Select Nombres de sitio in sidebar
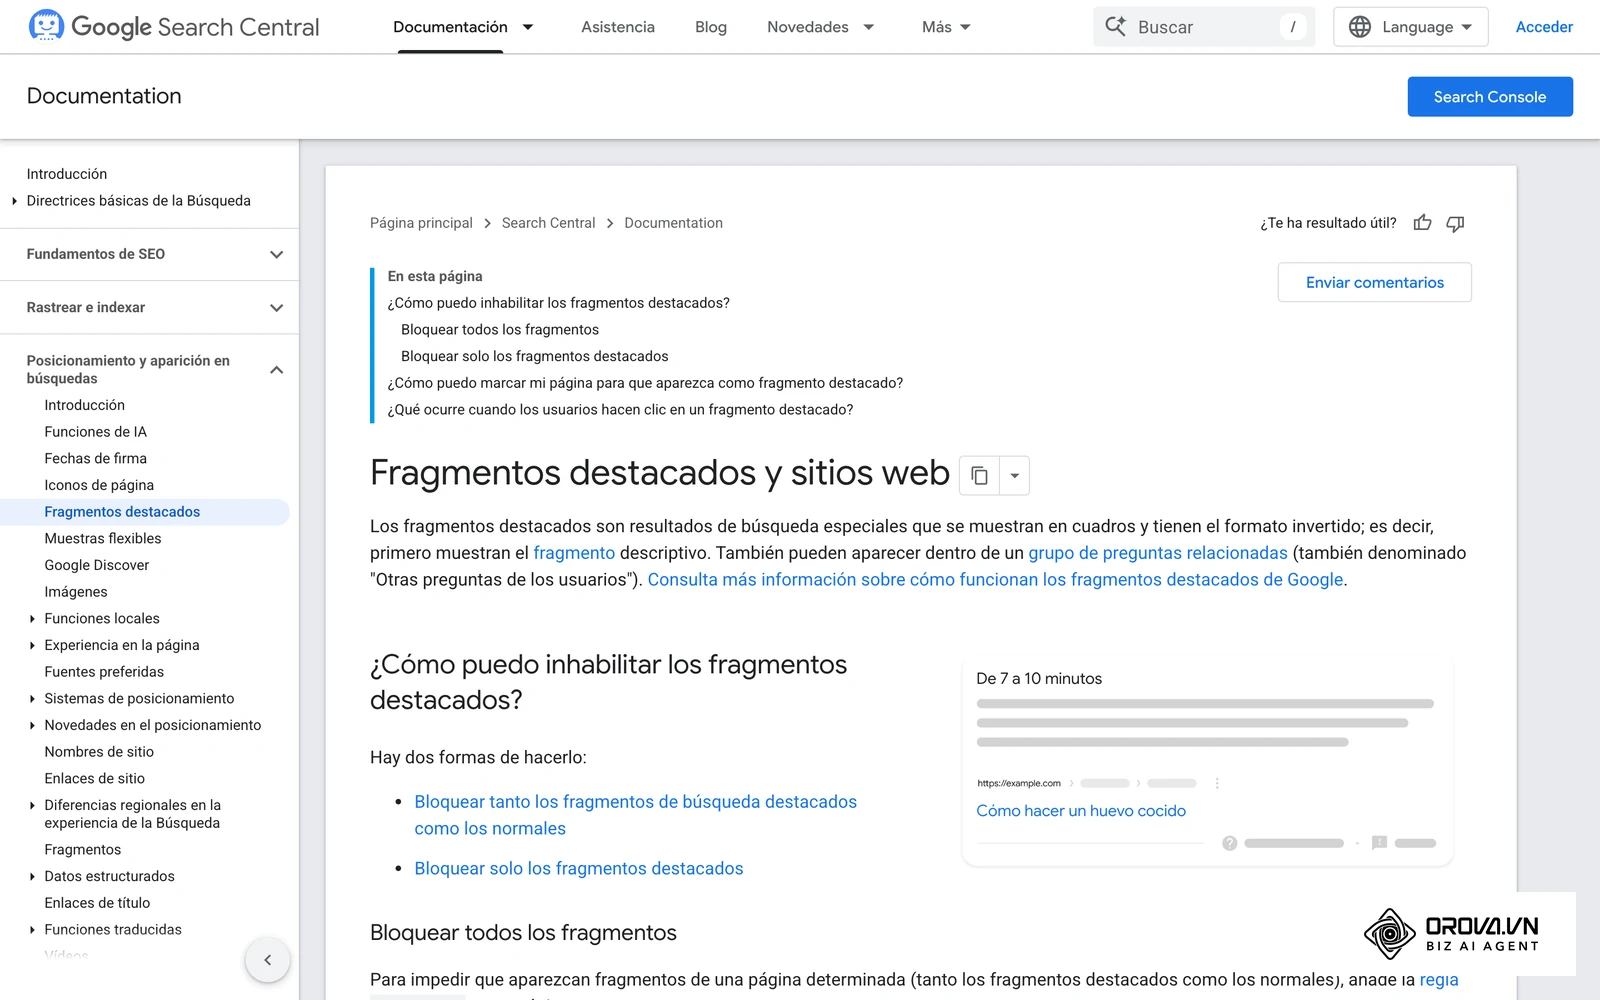This screenshot has width=1600, height=1000. click(x=99, y=752)
